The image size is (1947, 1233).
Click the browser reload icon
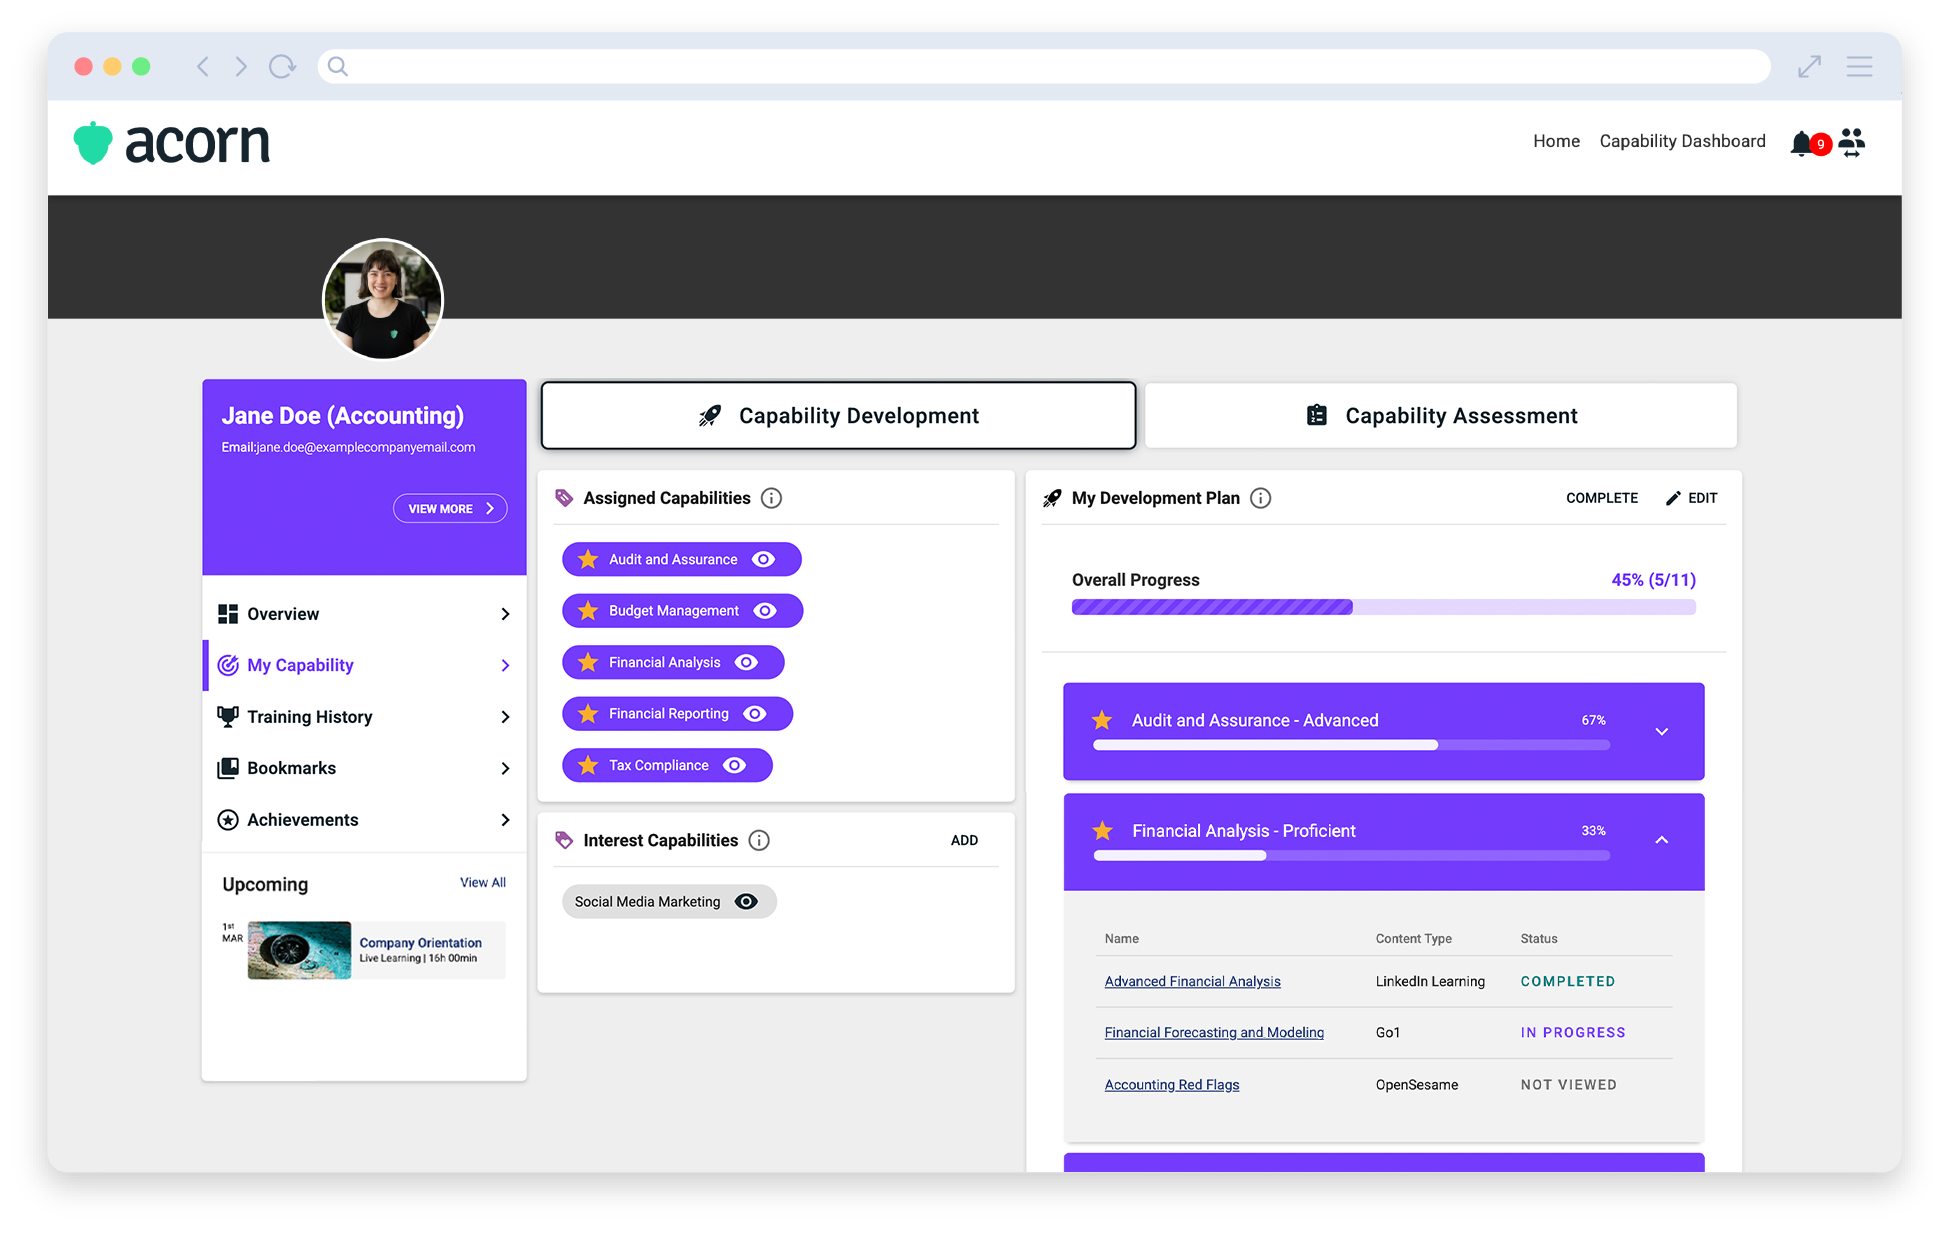(282, 67)
